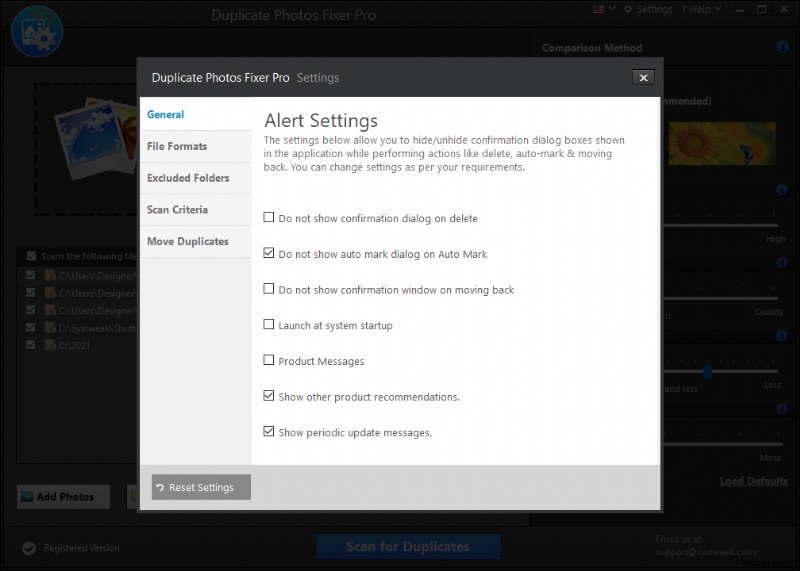Open the File Formats tab
Viewport: 800px width, 571px height.
coord(196,146)
